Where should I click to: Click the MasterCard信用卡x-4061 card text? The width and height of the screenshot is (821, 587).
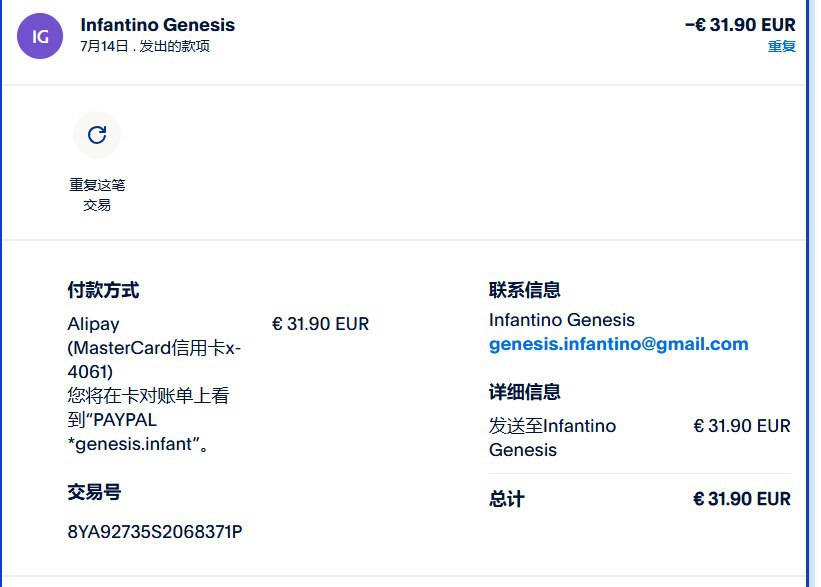[154, 360]
